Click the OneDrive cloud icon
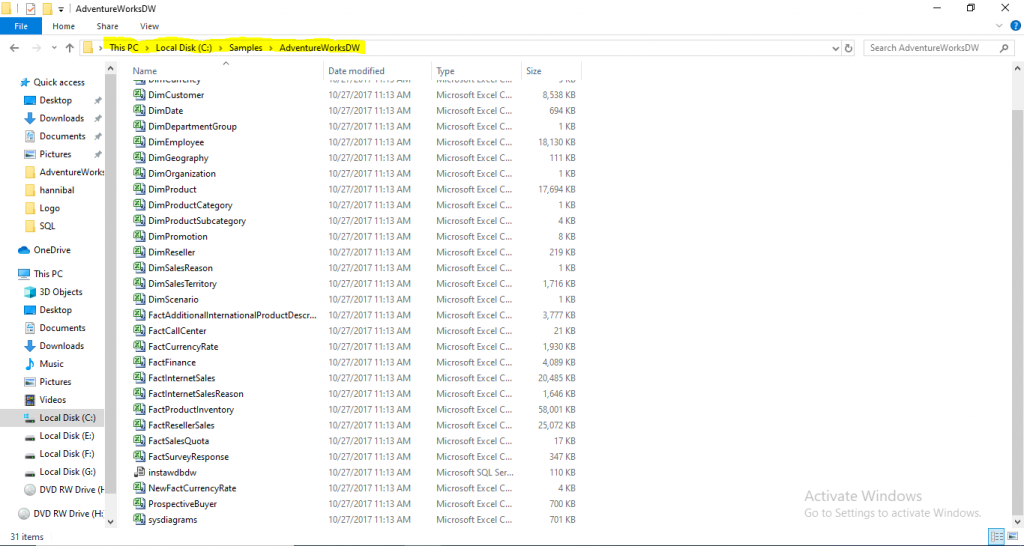This screenshot has height=546, width=1024. pyautogui.click(x=24, y=250)
